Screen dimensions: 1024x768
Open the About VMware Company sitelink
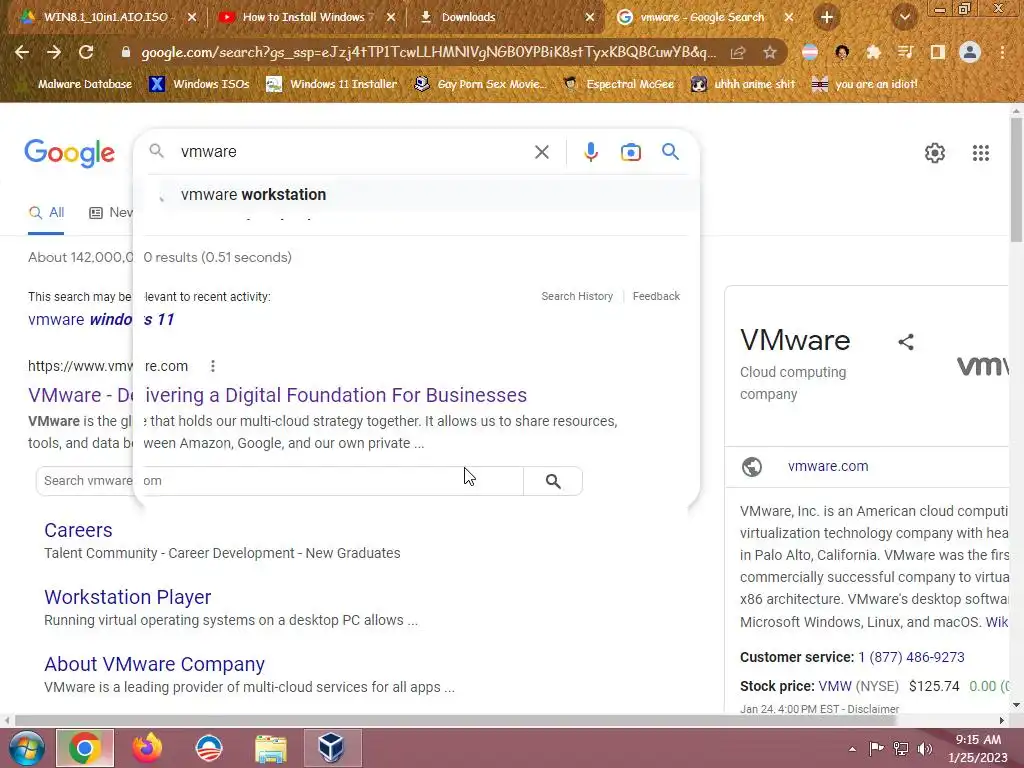pyautogui.click(x=155, y=664)
